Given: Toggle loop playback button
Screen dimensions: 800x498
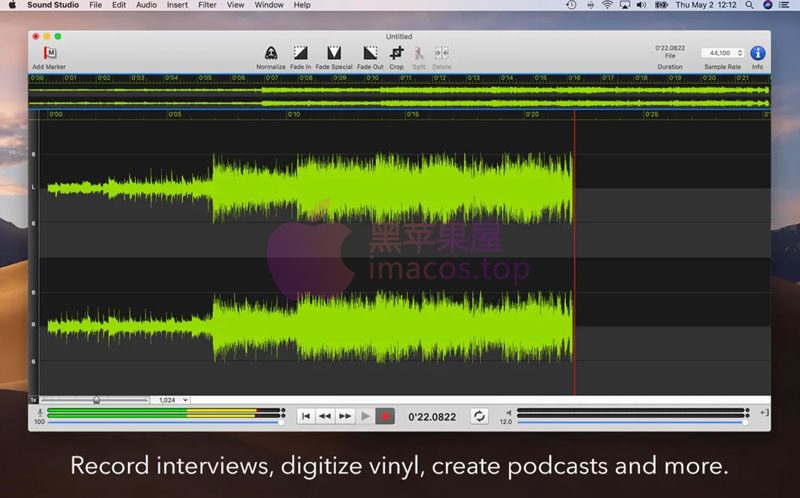Looking at the screenshot, I should pyautogui.click(x=479, y=416).
